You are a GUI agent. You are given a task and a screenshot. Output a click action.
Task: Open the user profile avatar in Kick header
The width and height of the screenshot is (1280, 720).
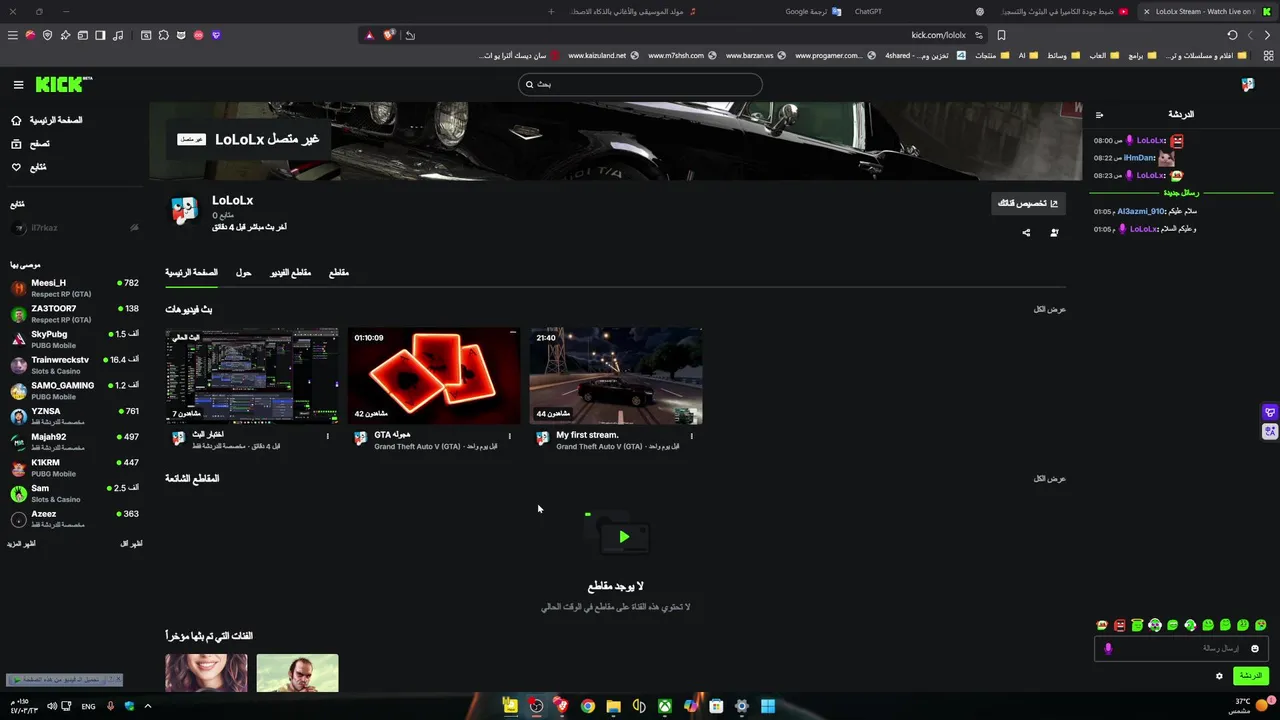point(1247,85)
